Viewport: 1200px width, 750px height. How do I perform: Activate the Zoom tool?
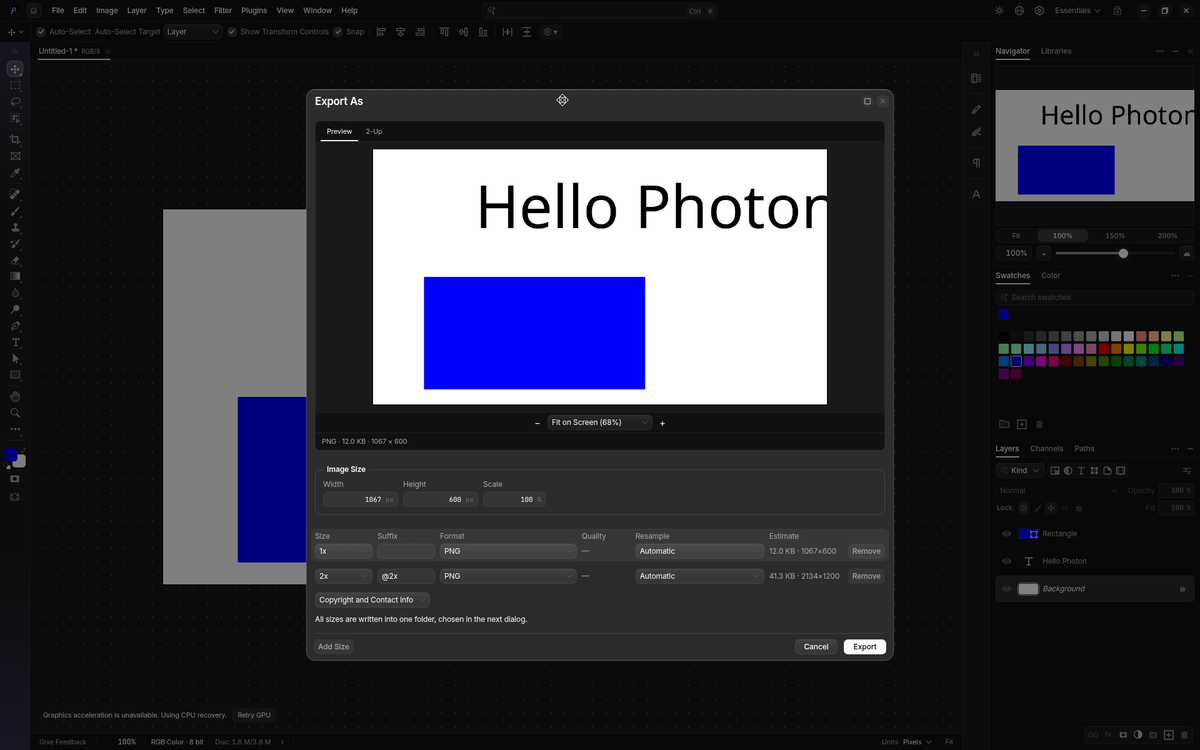pos(15,412)
